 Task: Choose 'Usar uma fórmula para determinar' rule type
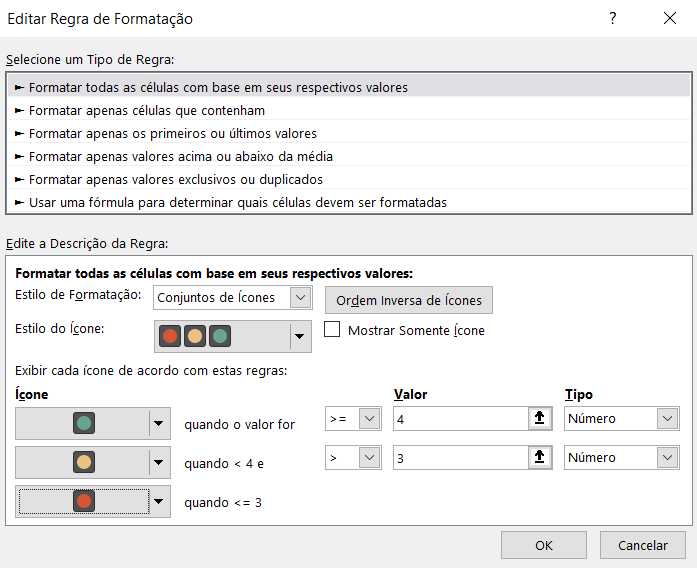[349, 203]
